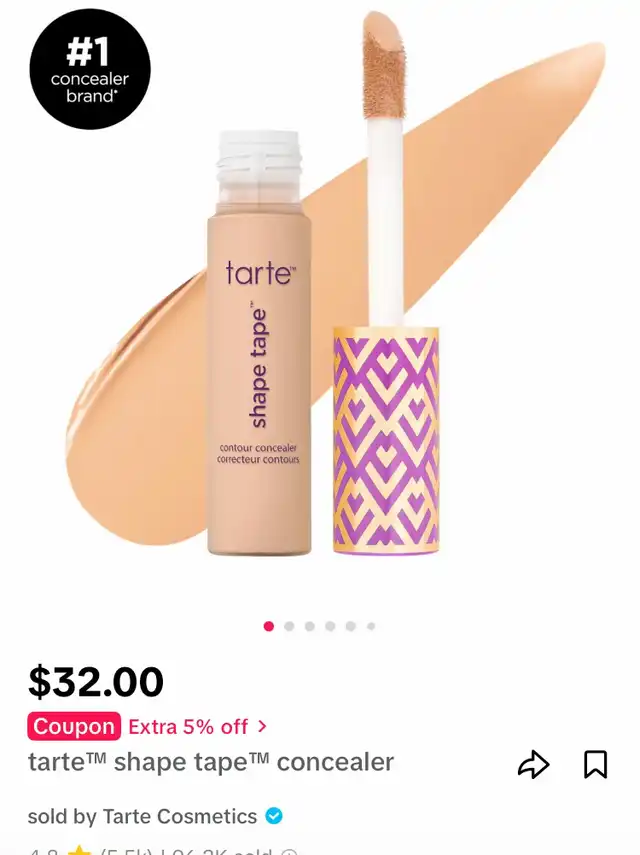Jump to the fourth carousel dot
This screenshot has width=640, height=855.
[330, 626]
